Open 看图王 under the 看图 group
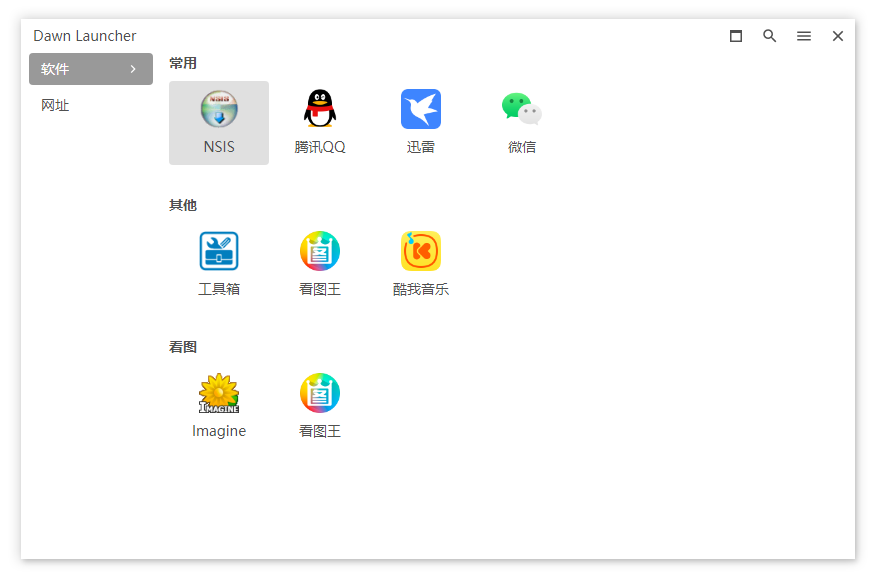This screenshot has height=579, width=874. pyautogui.click(x=320, y=394)
